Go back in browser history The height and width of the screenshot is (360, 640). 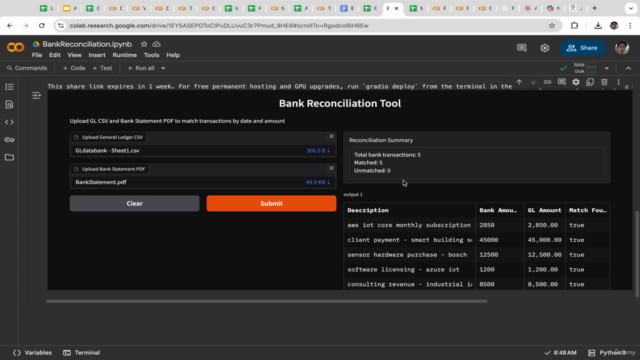pos(10,25)
